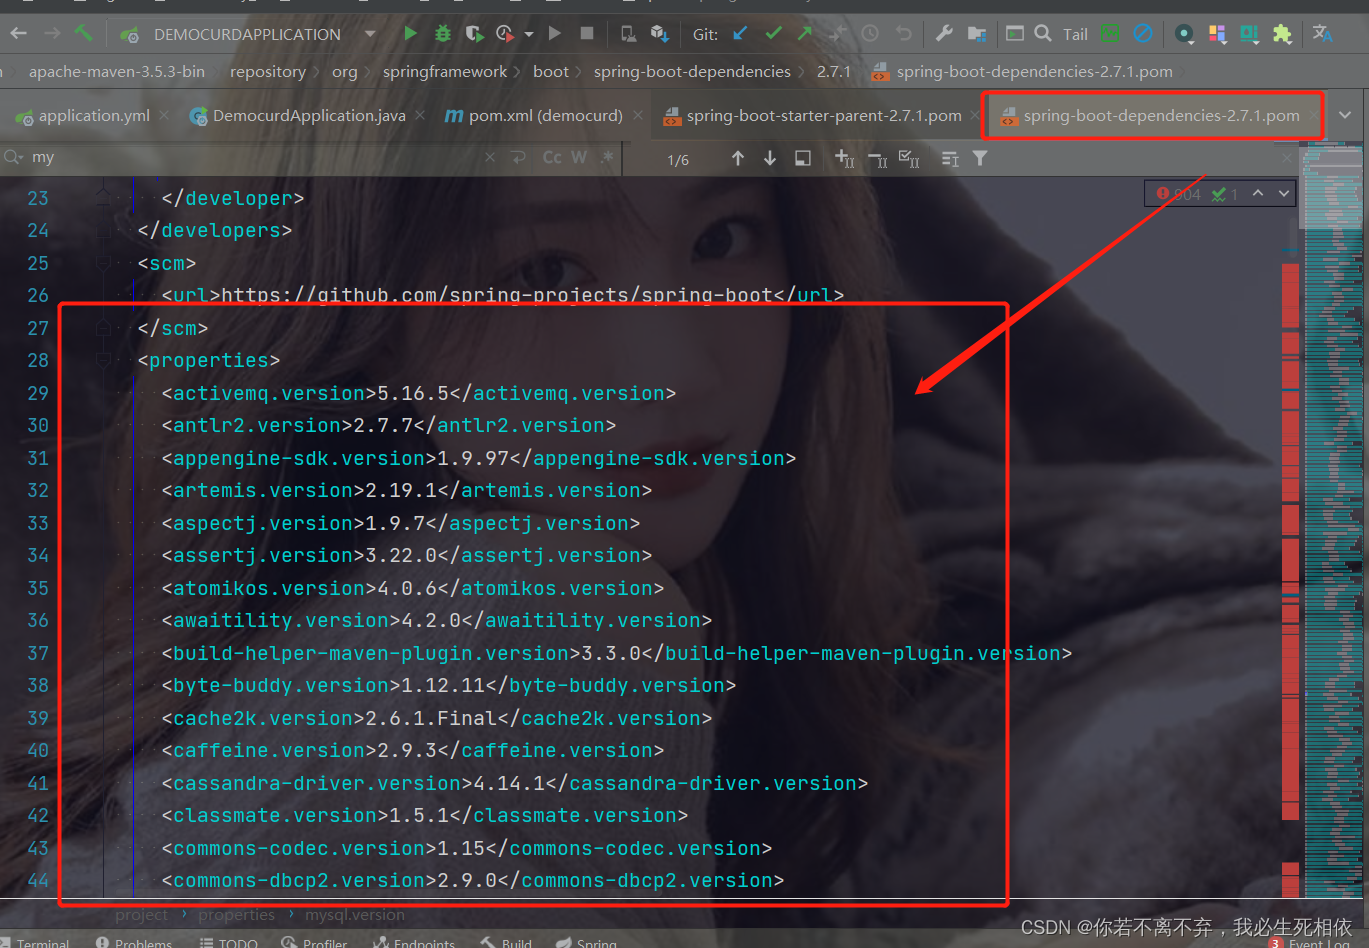This screenshot has height=948, width=1369.
Task: Close the find bar
Action: (1287, 158)
